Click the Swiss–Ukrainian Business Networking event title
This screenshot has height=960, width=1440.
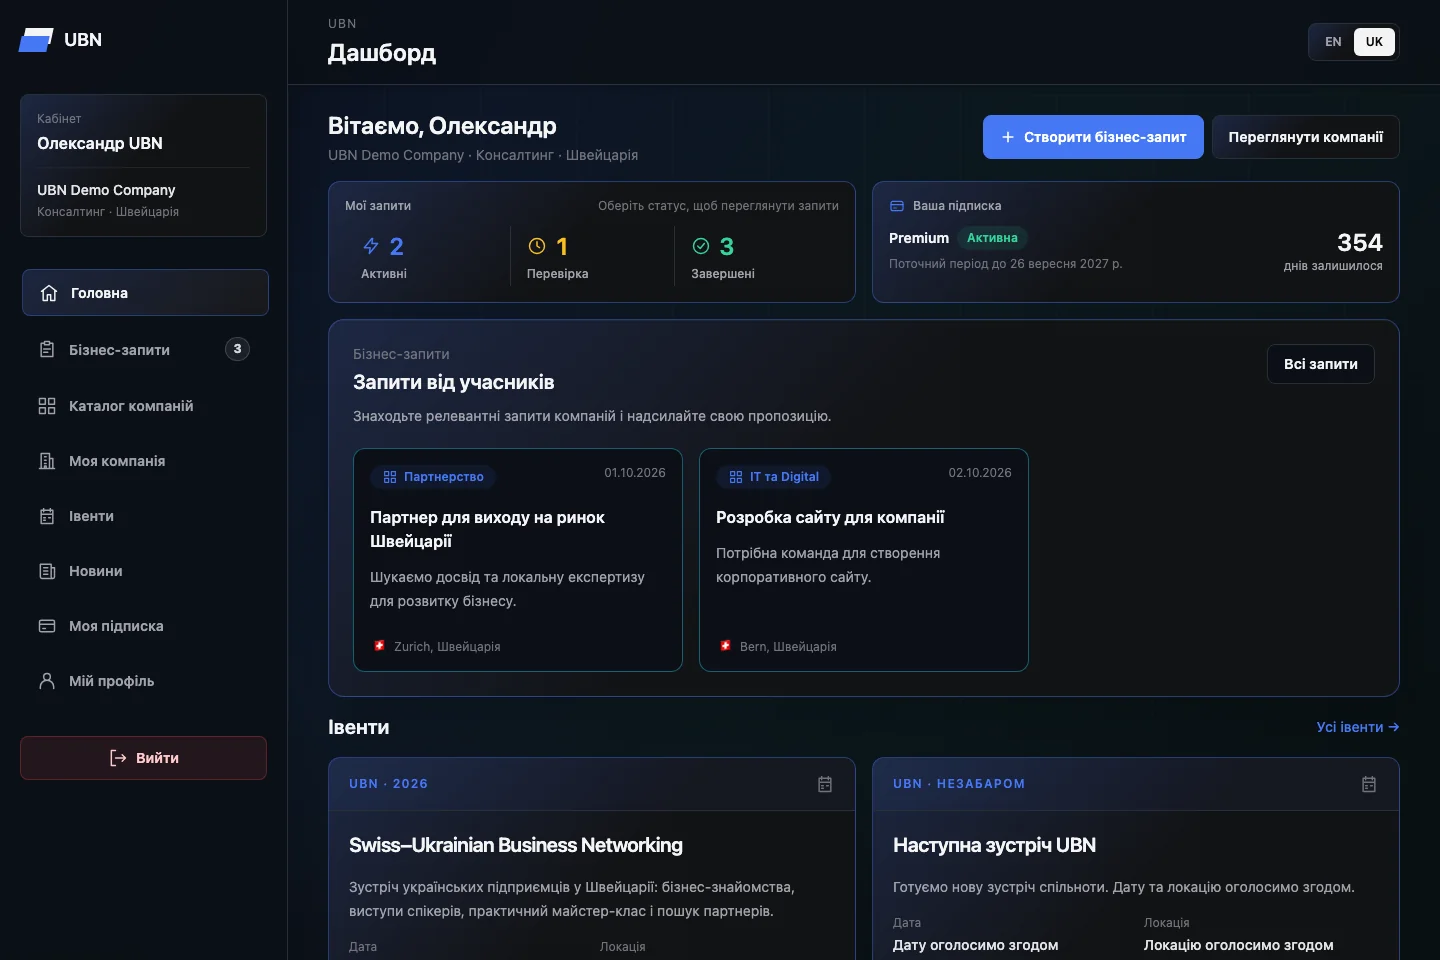click(516, 845)
